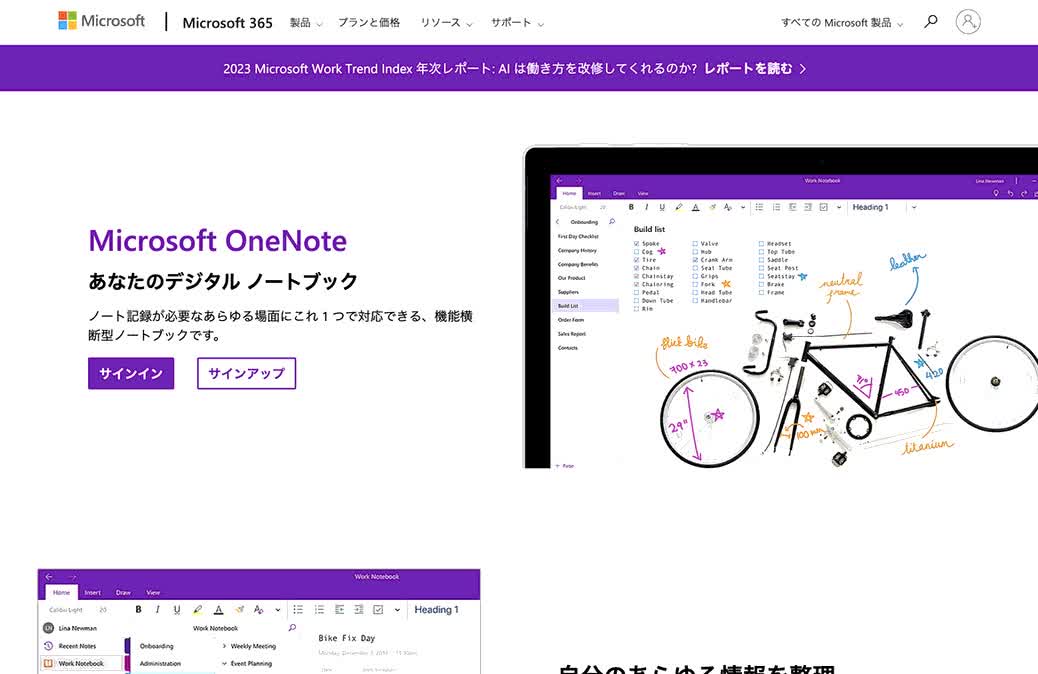The height and width of the screenshot is (674, 1038).
Task: Toggle the Spoke checkbox in Build list
Action: click(637, 244)
